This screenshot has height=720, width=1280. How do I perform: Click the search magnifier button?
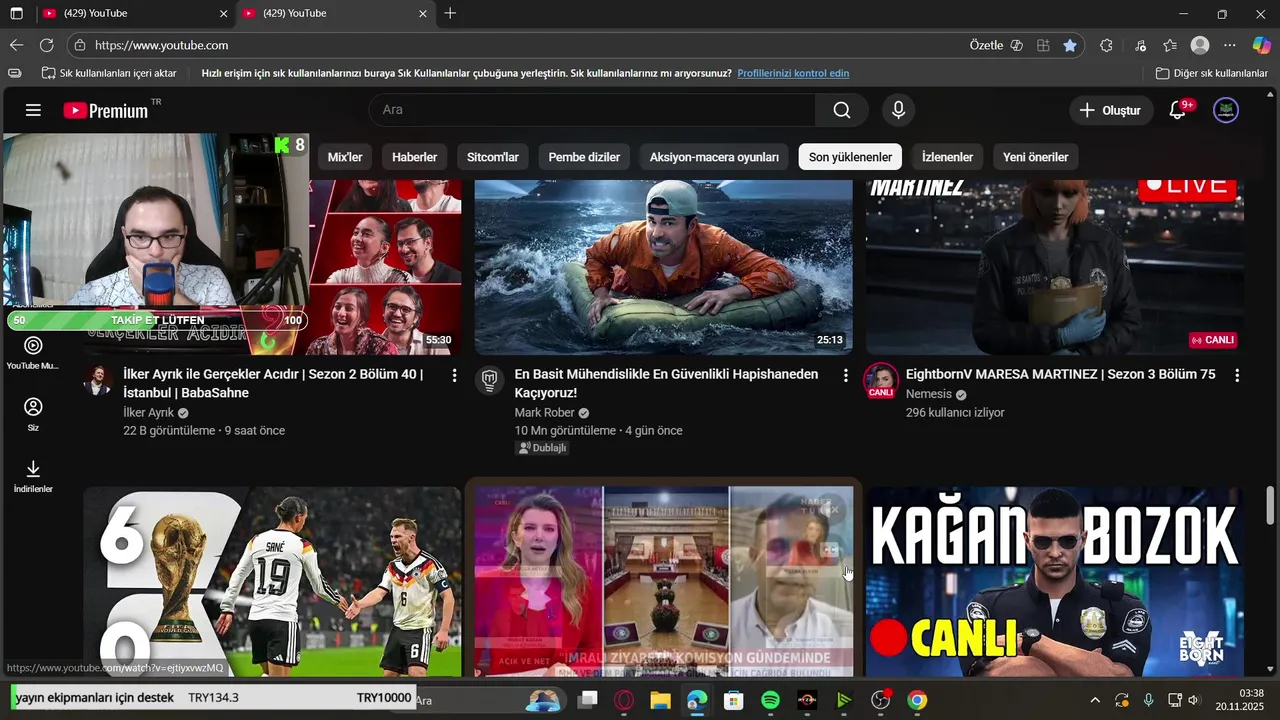[842, 110]
